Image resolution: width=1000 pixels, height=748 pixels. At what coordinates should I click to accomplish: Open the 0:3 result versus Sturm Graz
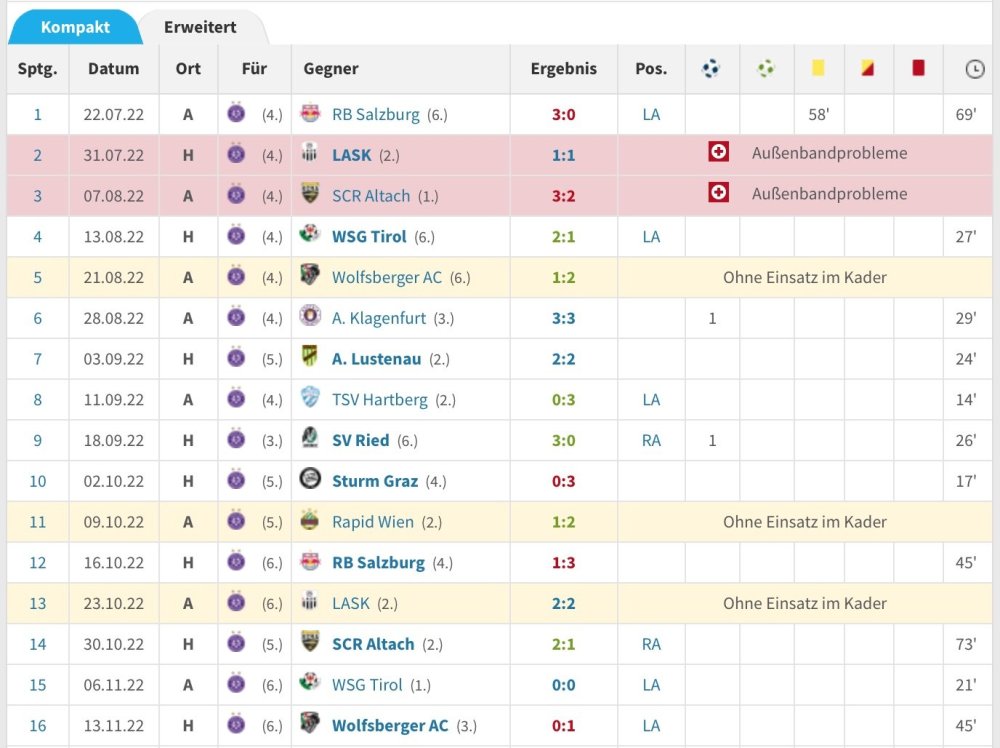563,481
